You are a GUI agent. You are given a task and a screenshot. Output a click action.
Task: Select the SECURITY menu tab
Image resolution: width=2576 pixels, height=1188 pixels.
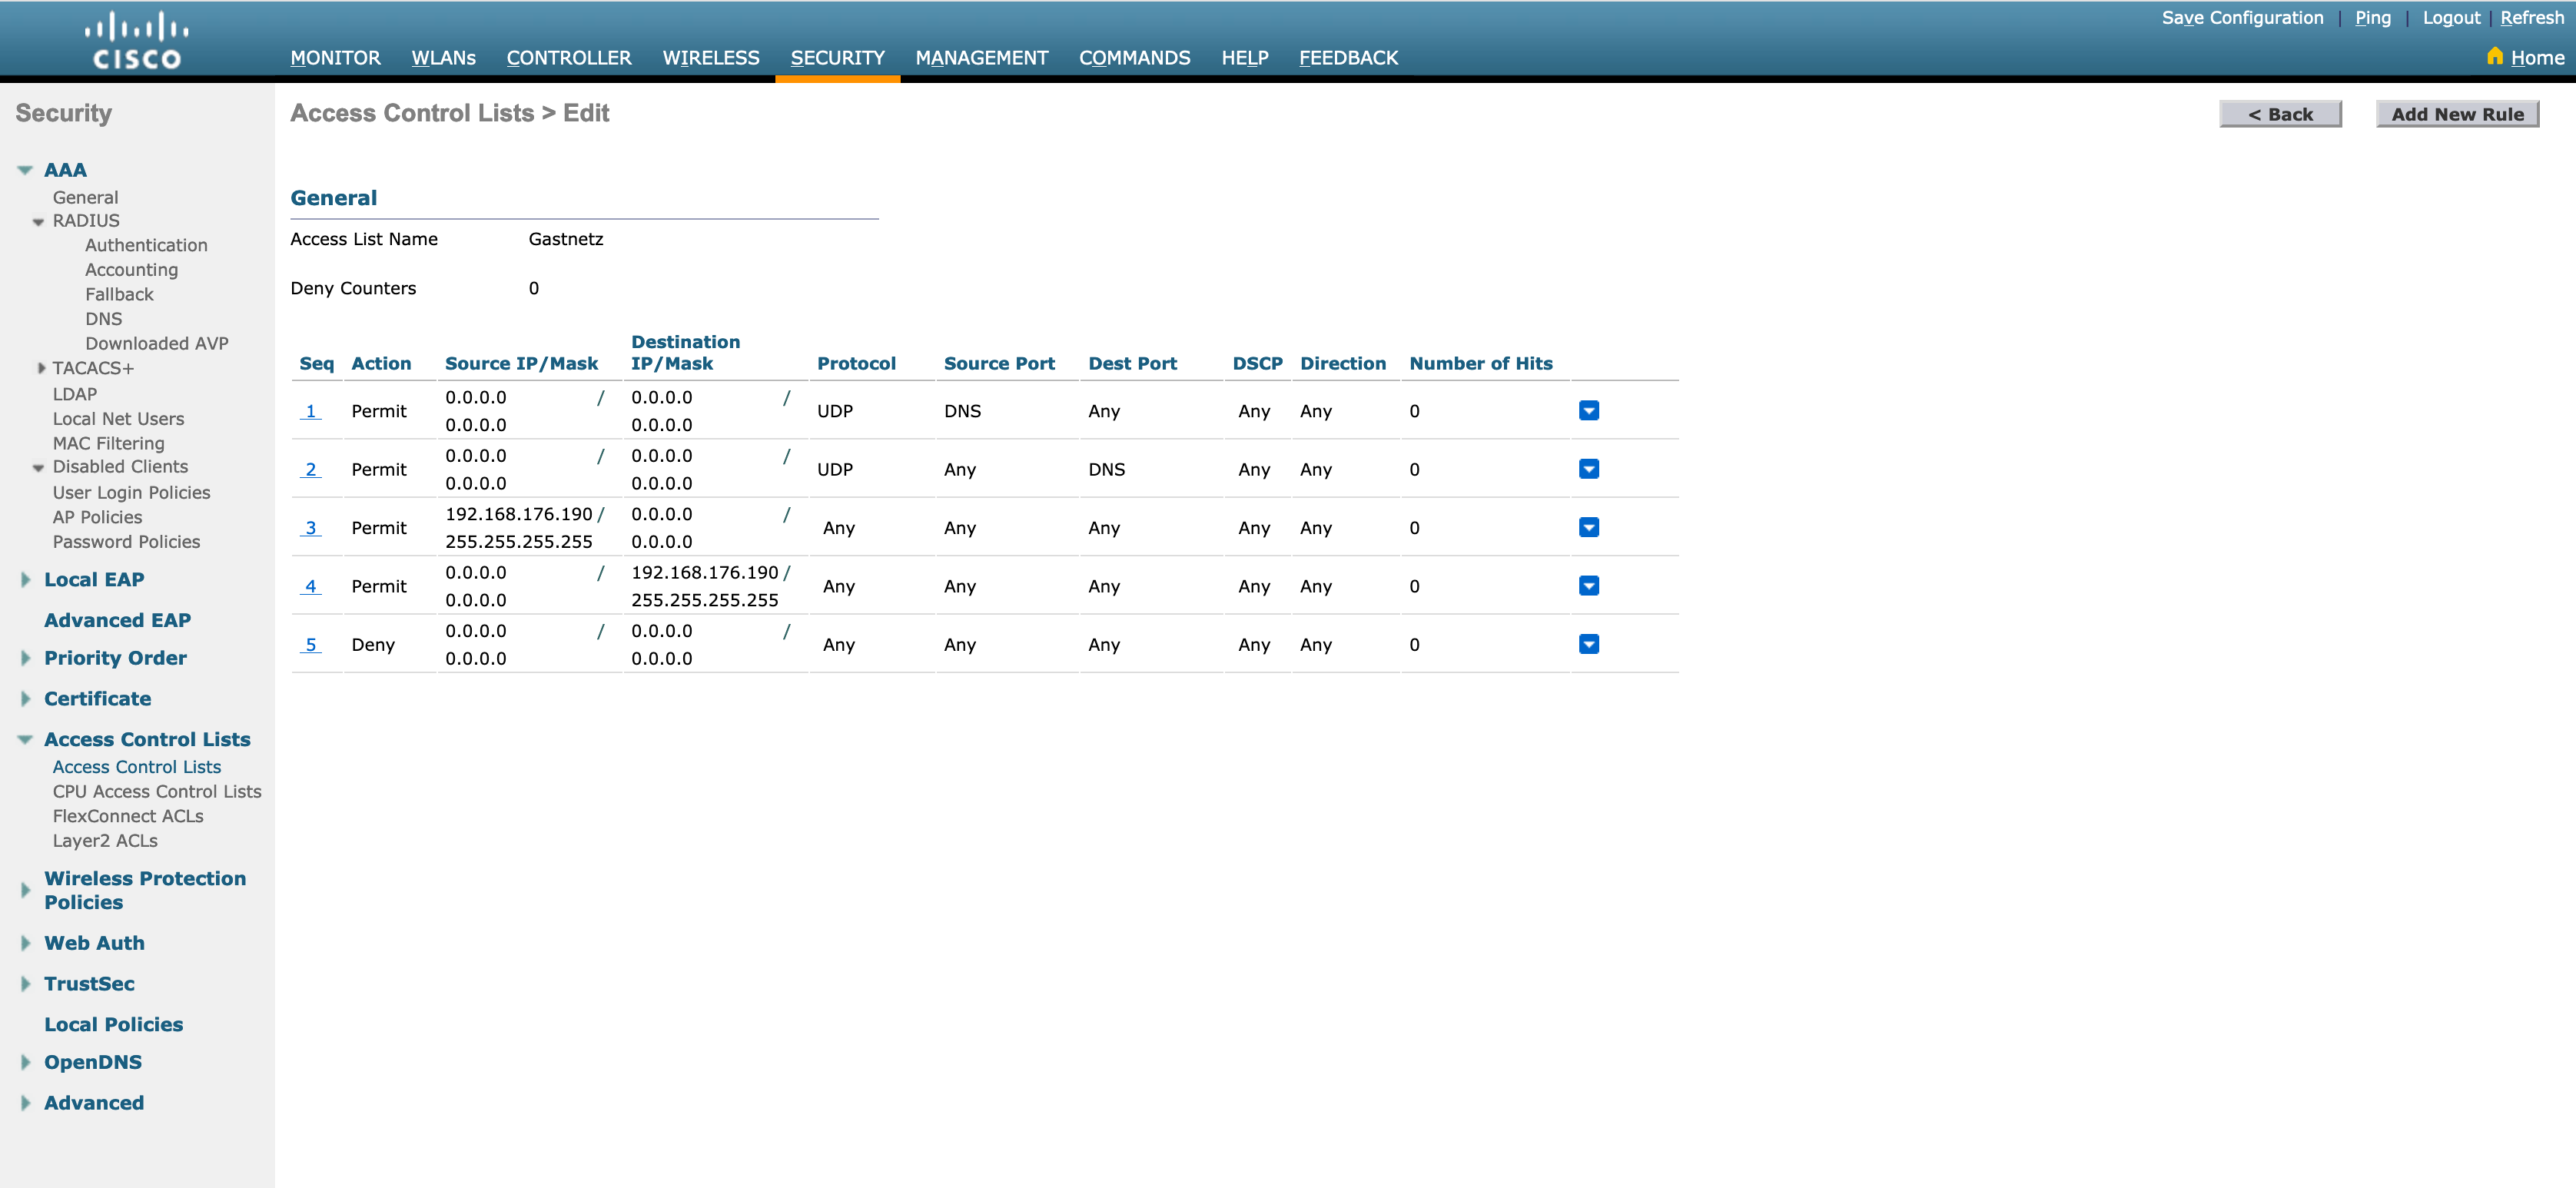(x=837, y=58)
